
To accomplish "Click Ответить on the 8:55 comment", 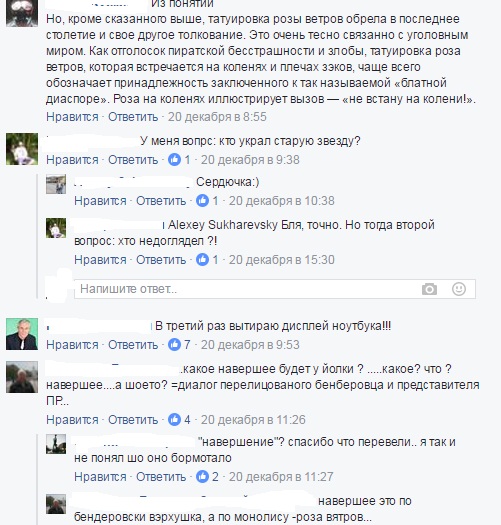I will click(133, 117).
